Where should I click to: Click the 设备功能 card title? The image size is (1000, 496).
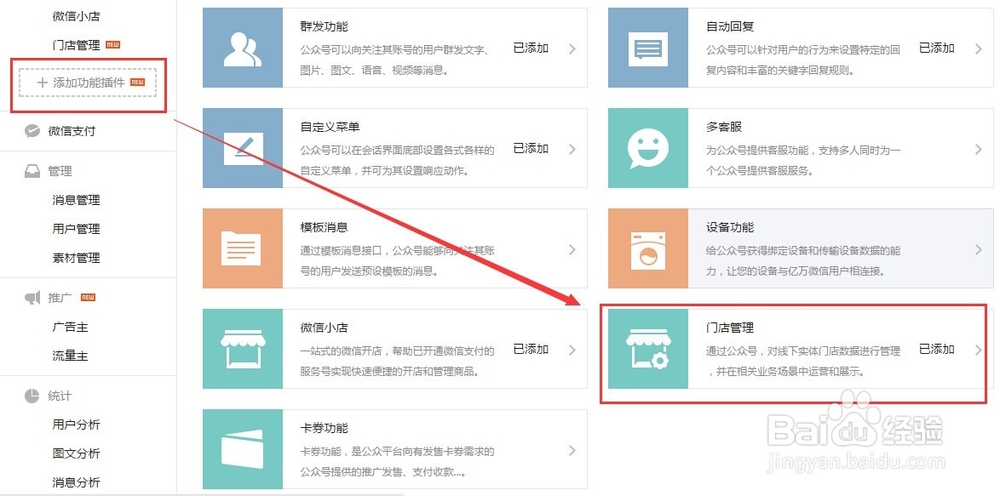click(730, 228)
